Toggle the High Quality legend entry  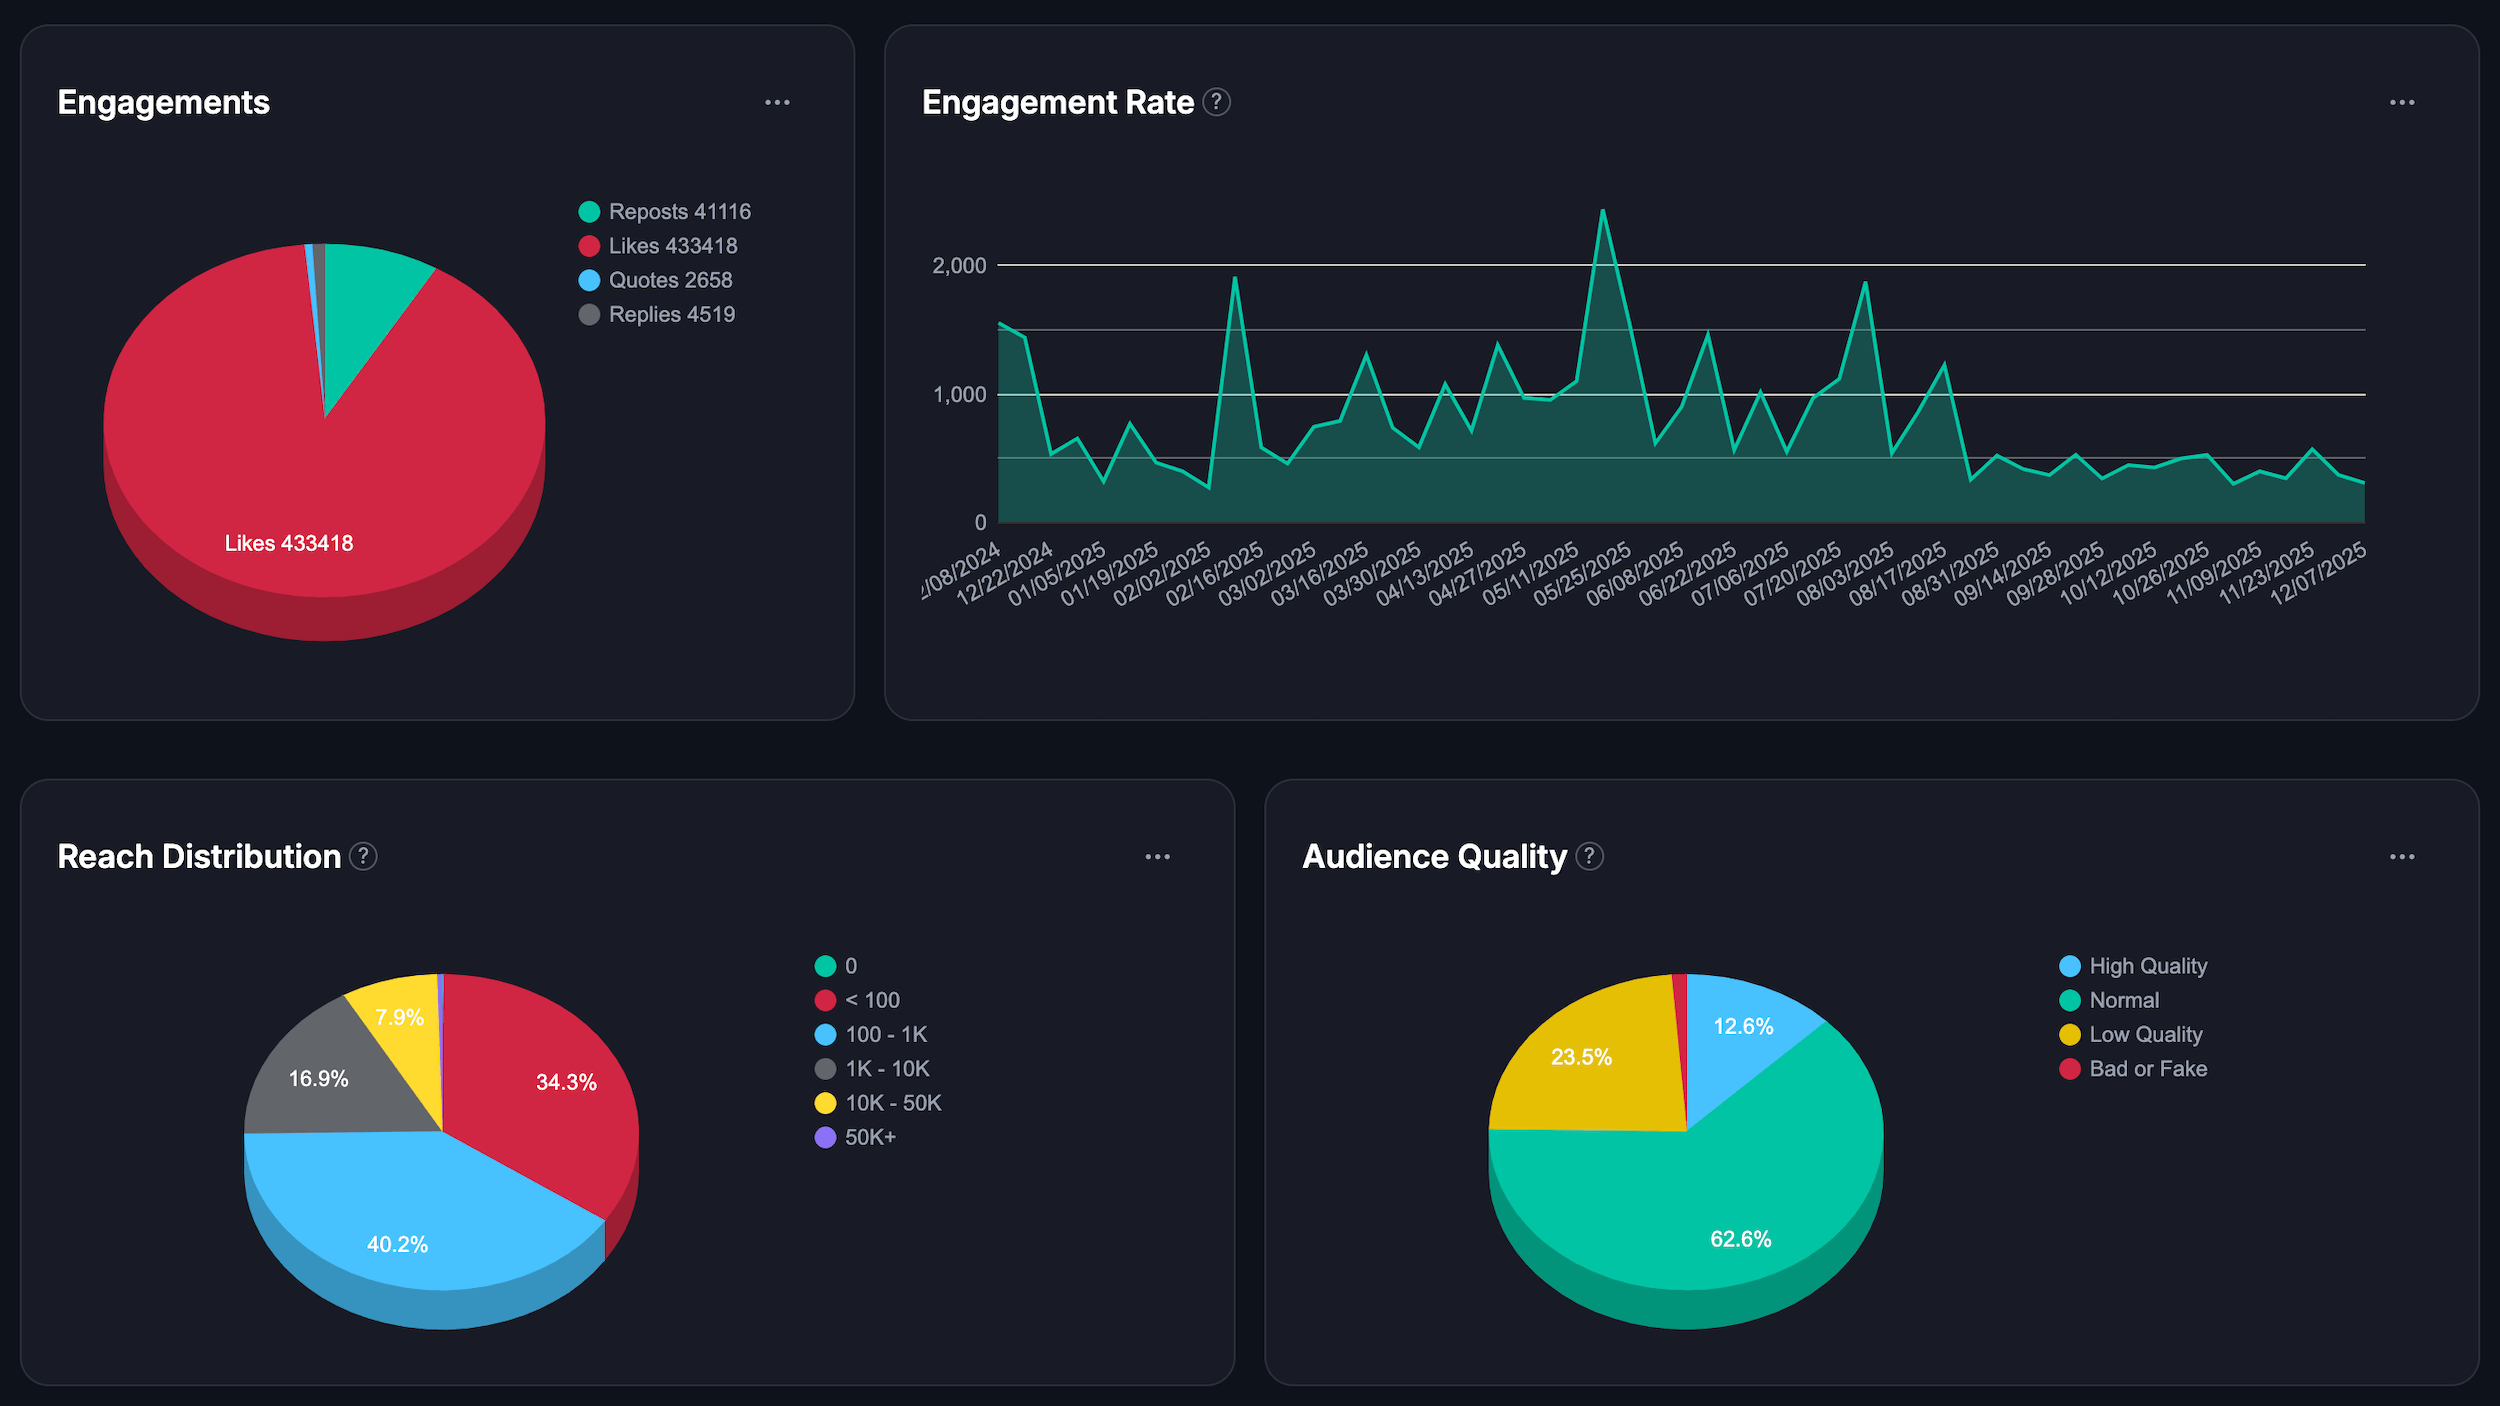[2147, 966]
